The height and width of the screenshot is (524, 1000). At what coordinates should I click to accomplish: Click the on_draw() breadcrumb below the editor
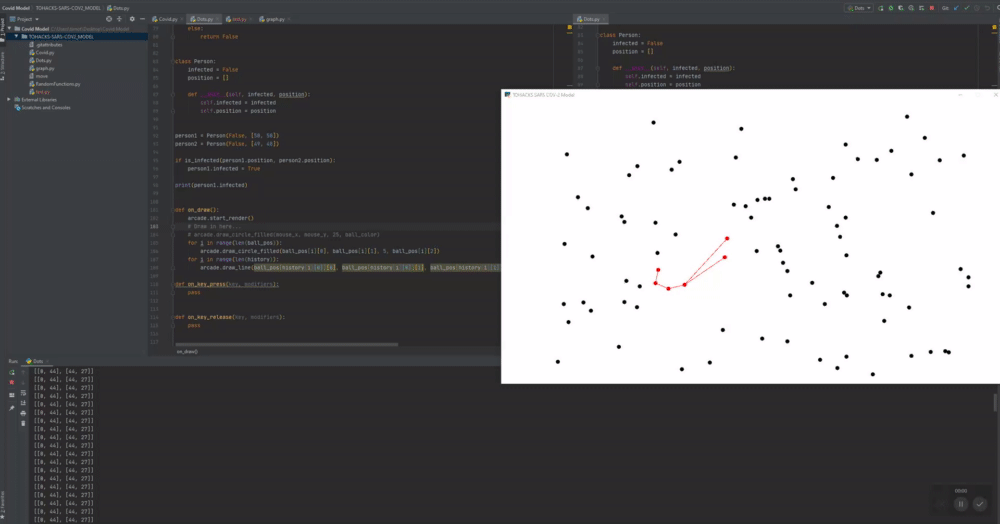click(187, 351)
